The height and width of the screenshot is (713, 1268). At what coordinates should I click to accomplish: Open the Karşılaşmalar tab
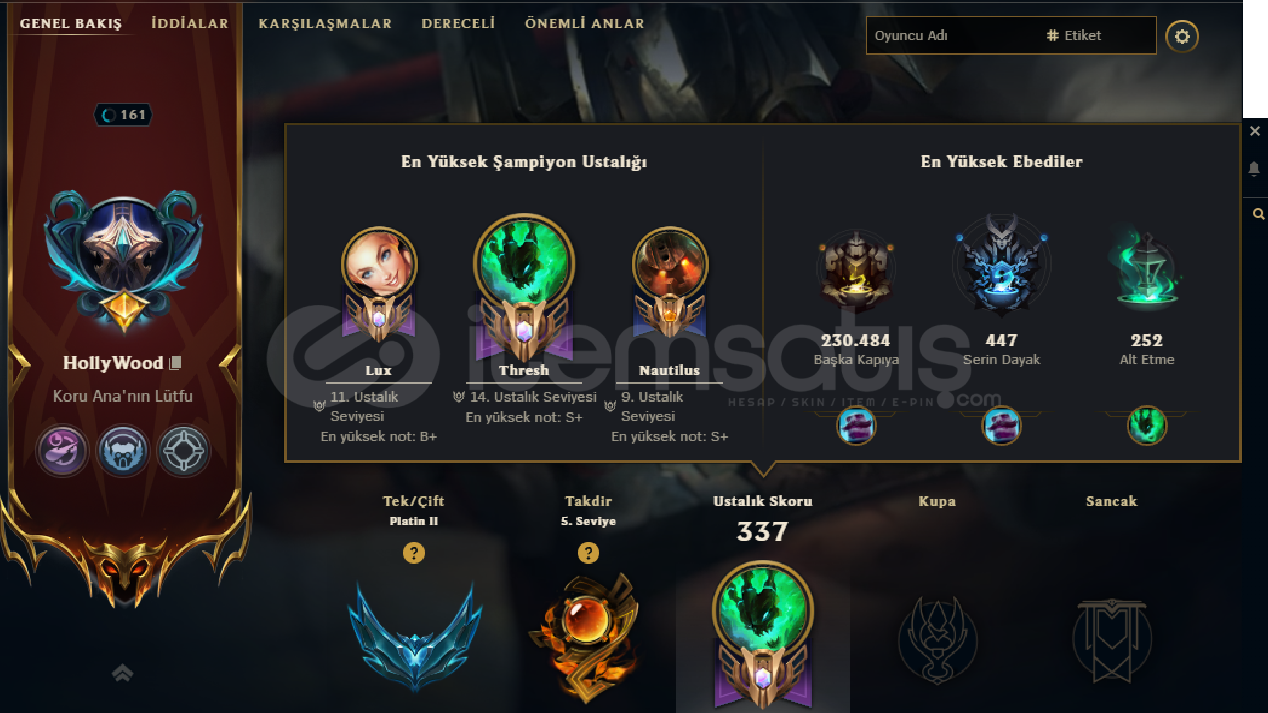pyautogui.click(x=325, y=23)
